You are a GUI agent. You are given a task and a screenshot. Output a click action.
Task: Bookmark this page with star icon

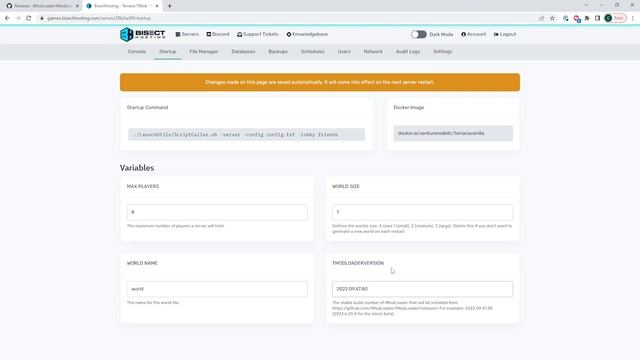tap(552, 18)
